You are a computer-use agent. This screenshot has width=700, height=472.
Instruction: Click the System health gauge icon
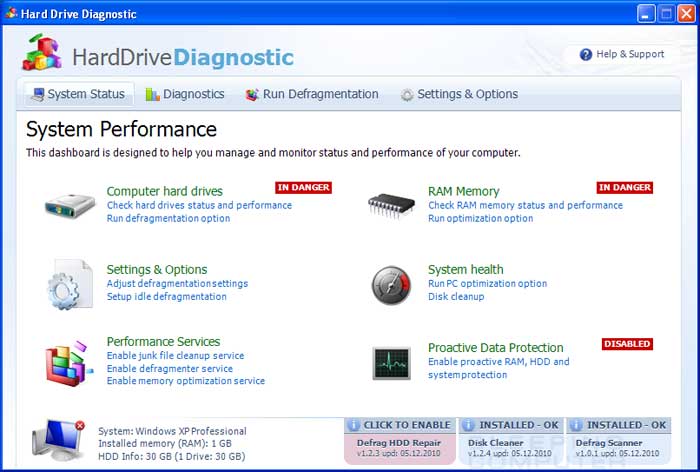392,285
